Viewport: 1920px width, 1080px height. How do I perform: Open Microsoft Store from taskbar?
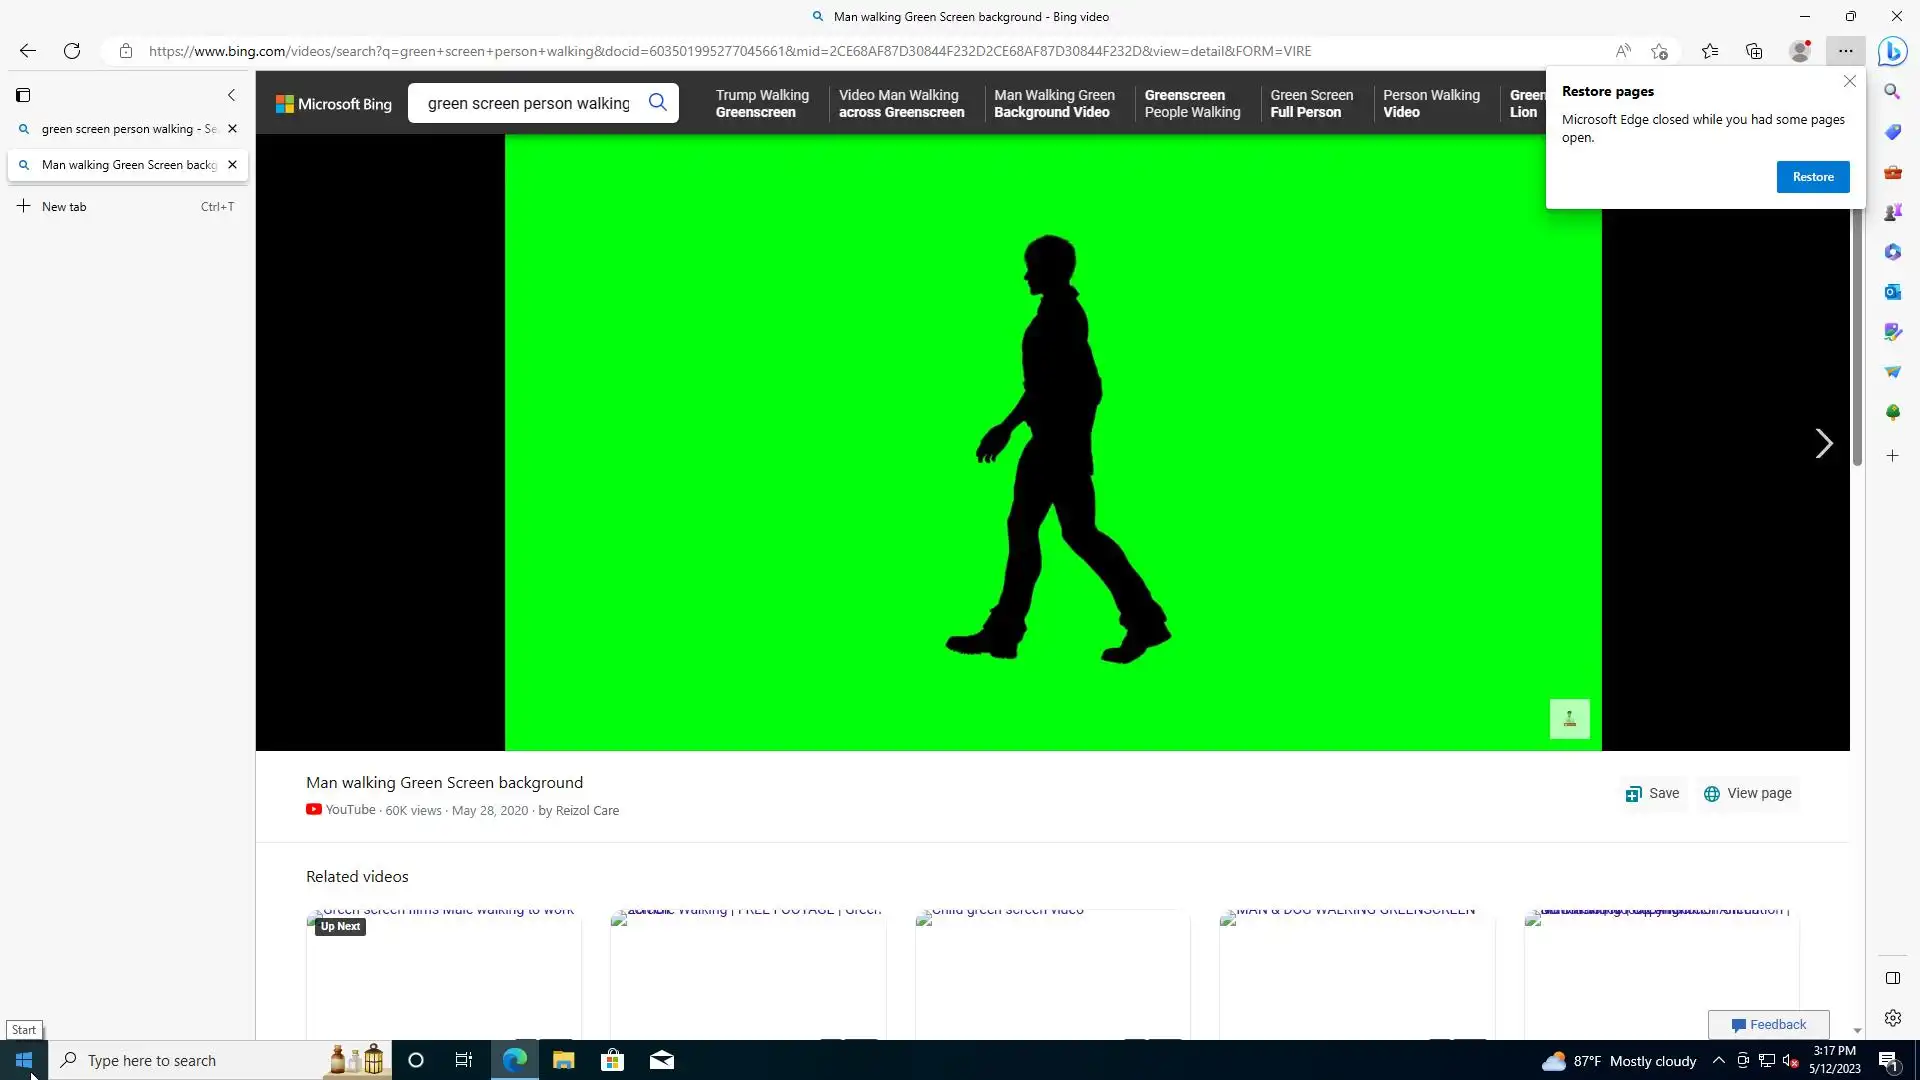tap(612, 1060)
